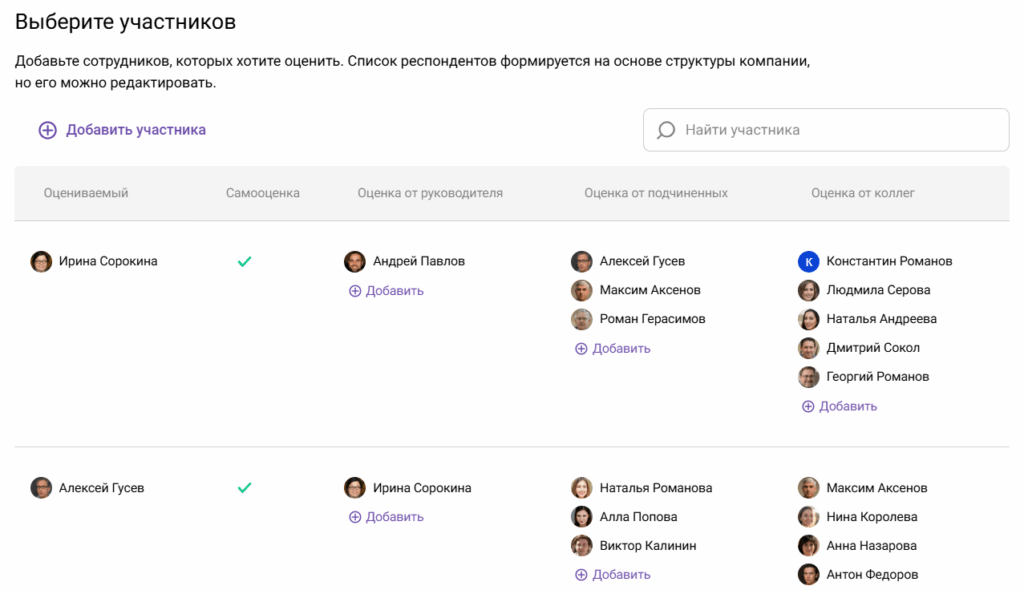Click the green self-assessment checkmark for Алексей Гусев
The image size is (1024, 590).
[243, 487]
